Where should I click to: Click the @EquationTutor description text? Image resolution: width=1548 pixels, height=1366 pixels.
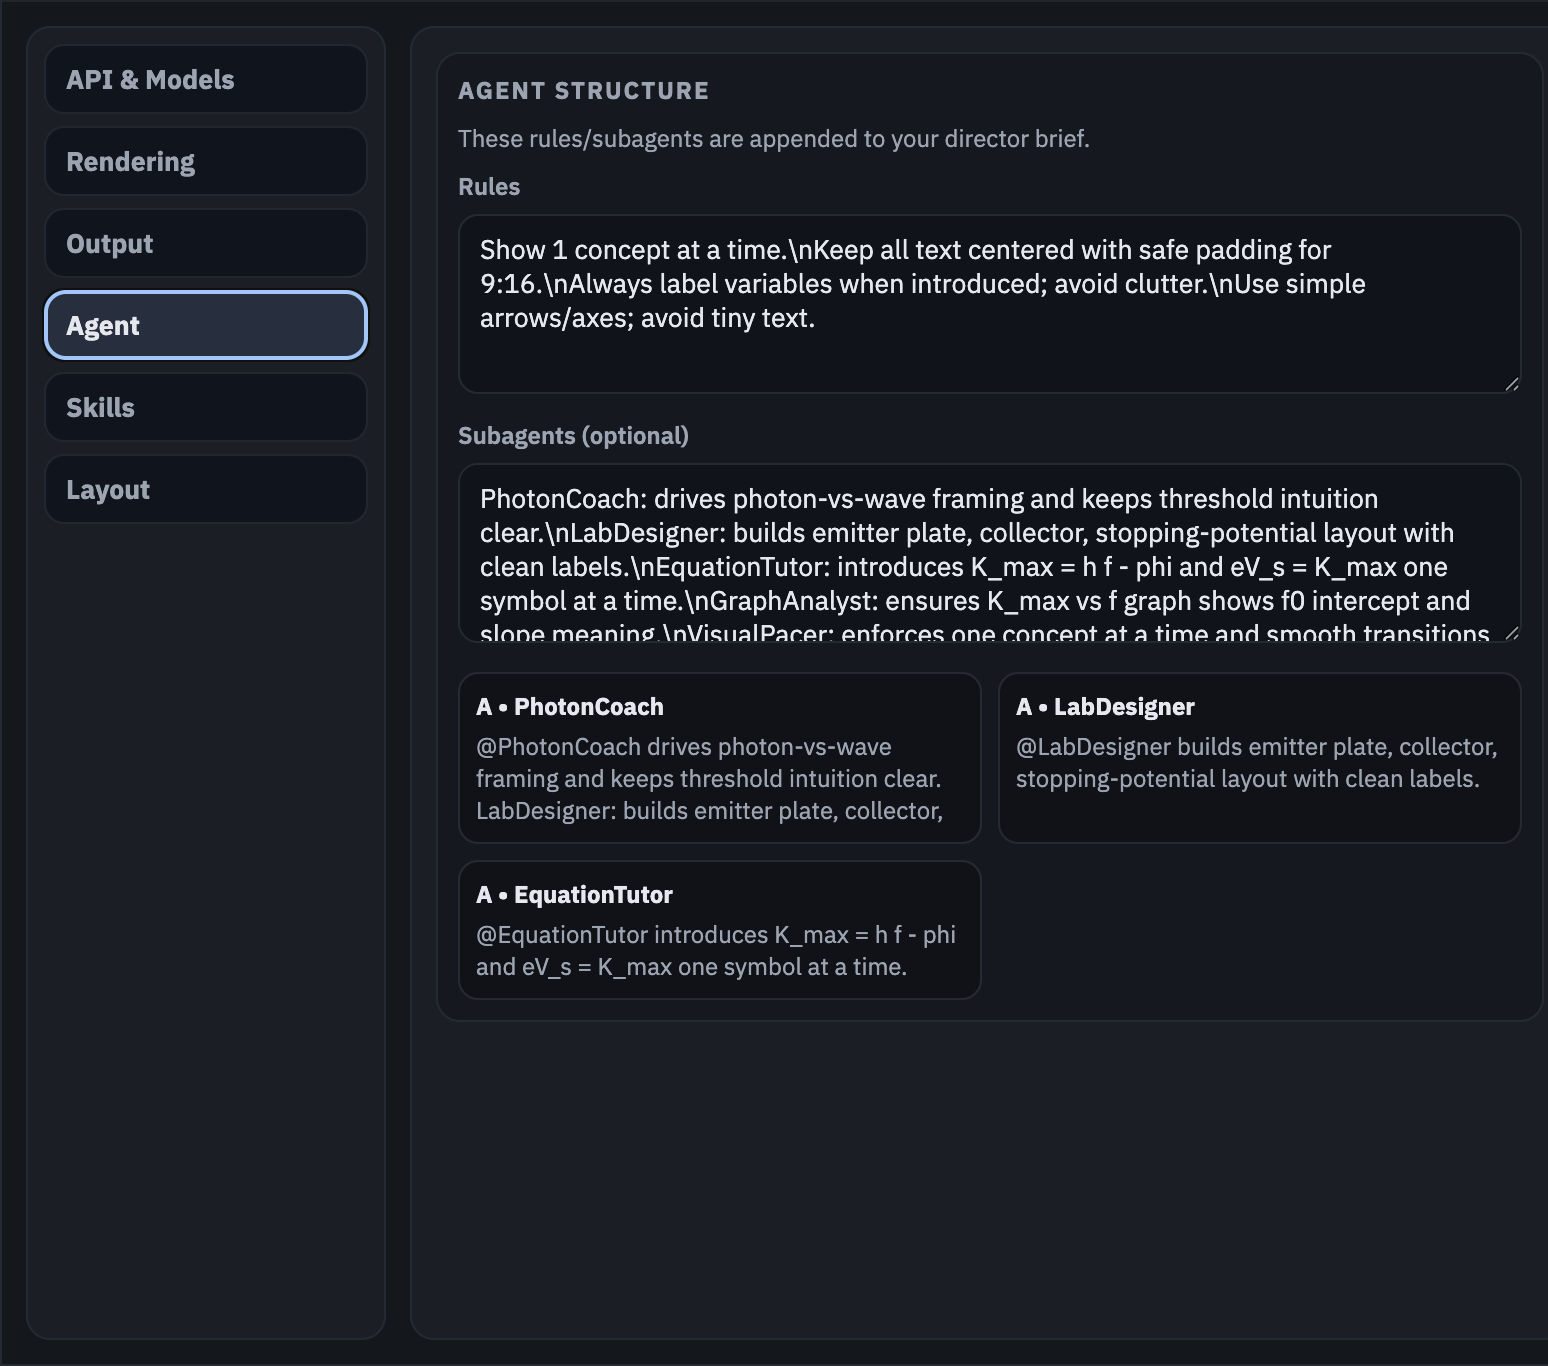(x=716, y=951)
